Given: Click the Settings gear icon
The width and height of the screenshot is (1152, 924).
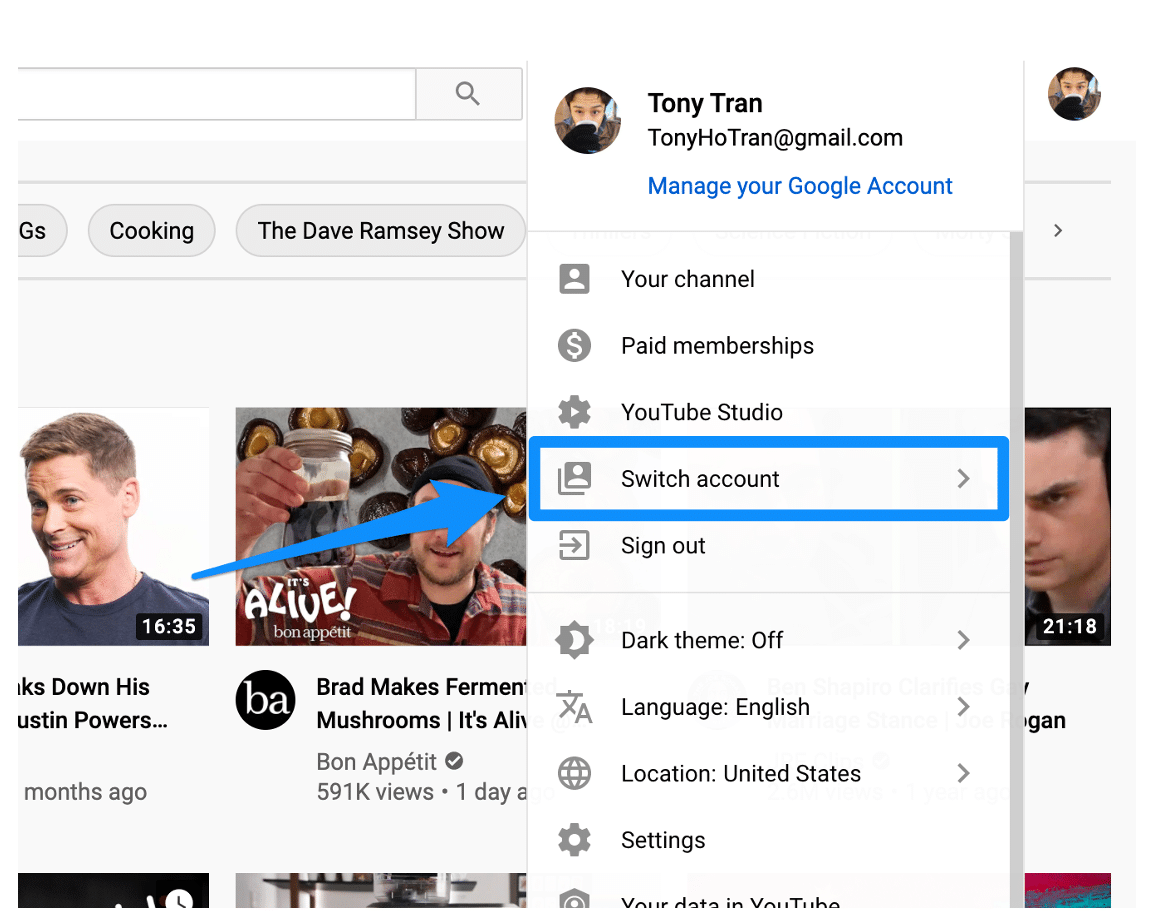Looking at the screenshot, I should [574, 840].
